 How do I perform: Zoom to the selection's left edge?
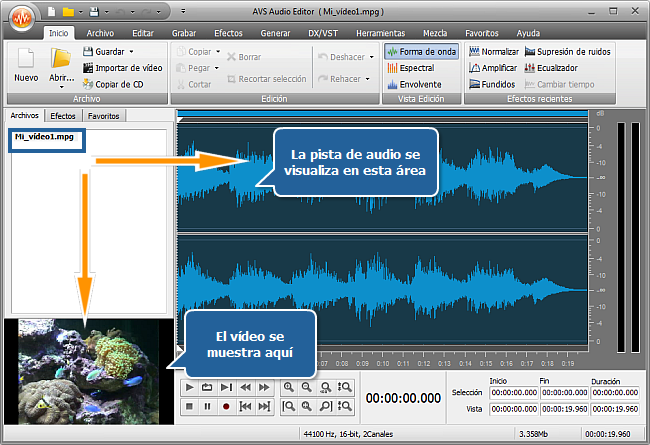point(289,406)
